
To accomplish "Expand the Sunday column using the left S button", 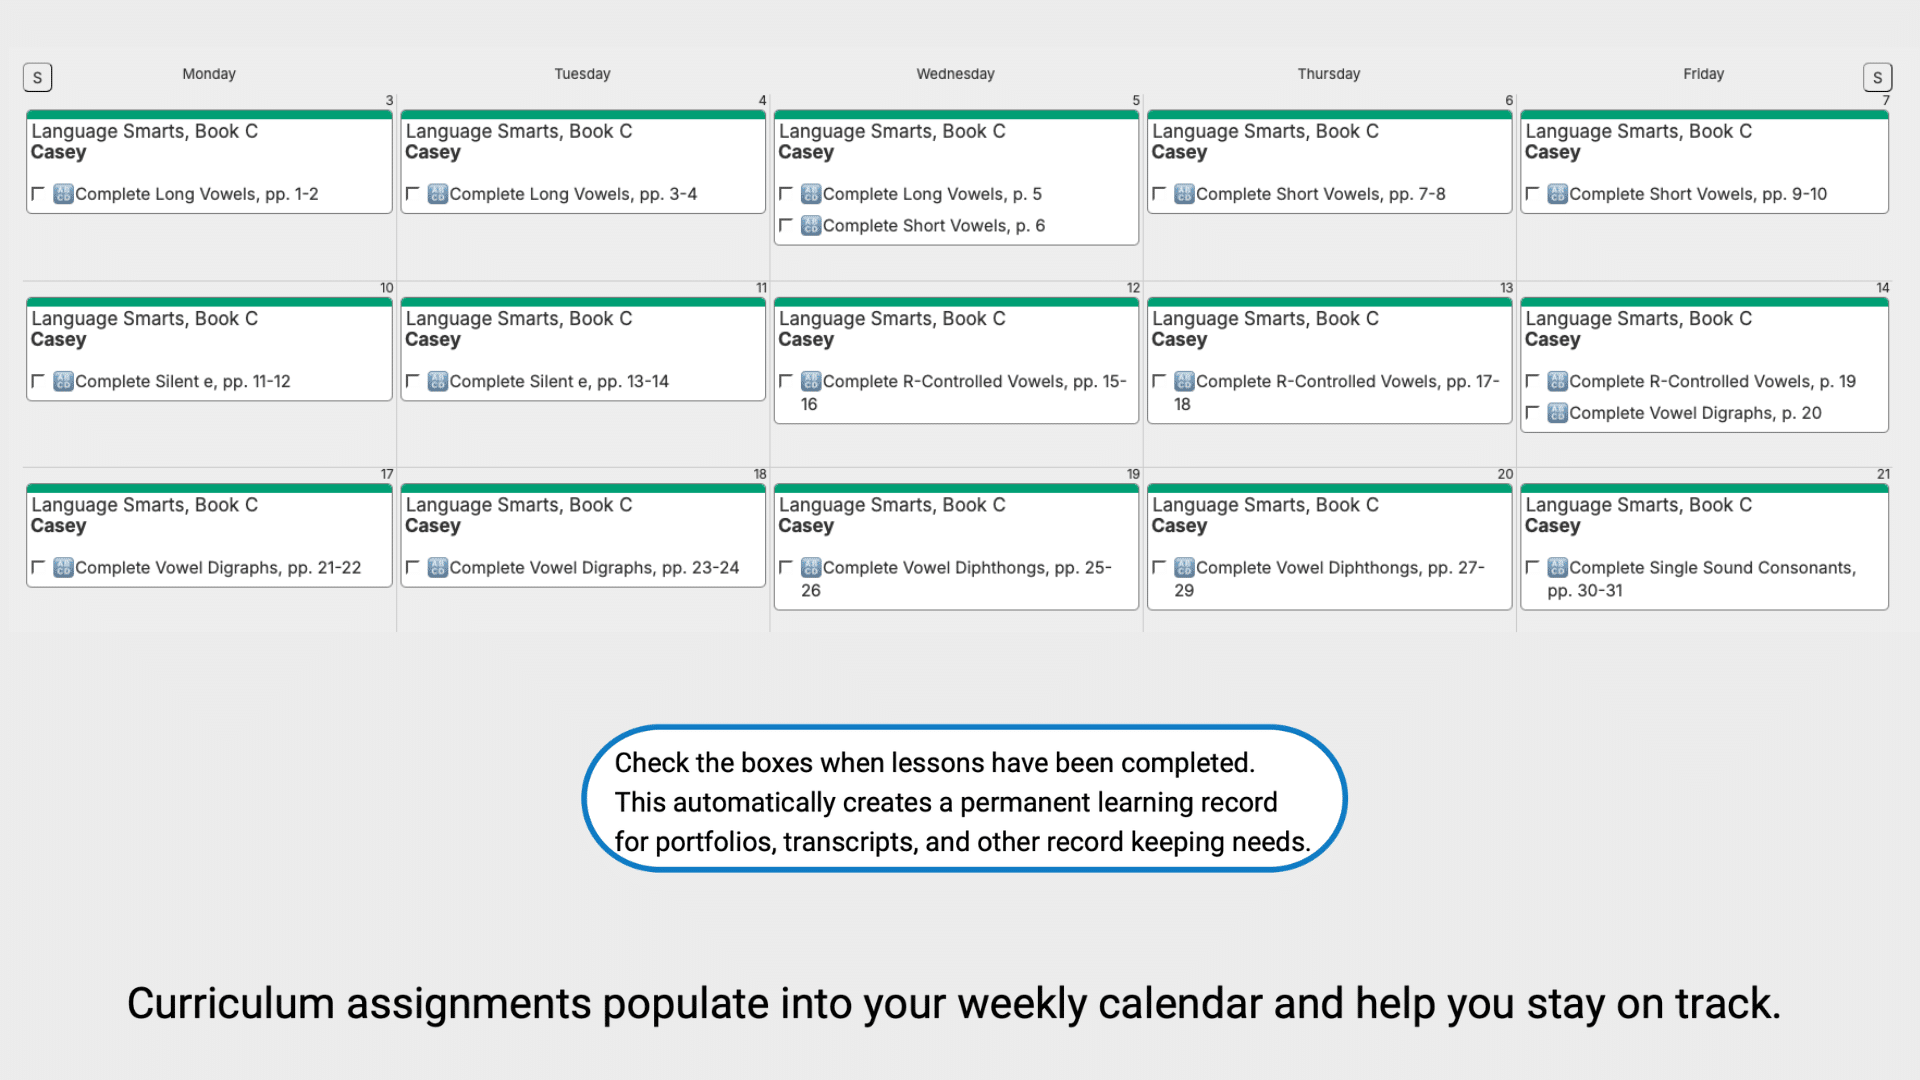I will pos(37,76).
